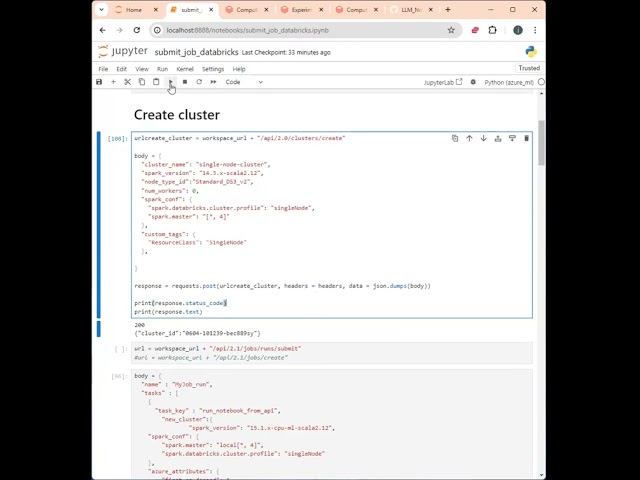Open the cell type dropdown showing Code
The image size is (640, 480).
click(x=244, y=82)
